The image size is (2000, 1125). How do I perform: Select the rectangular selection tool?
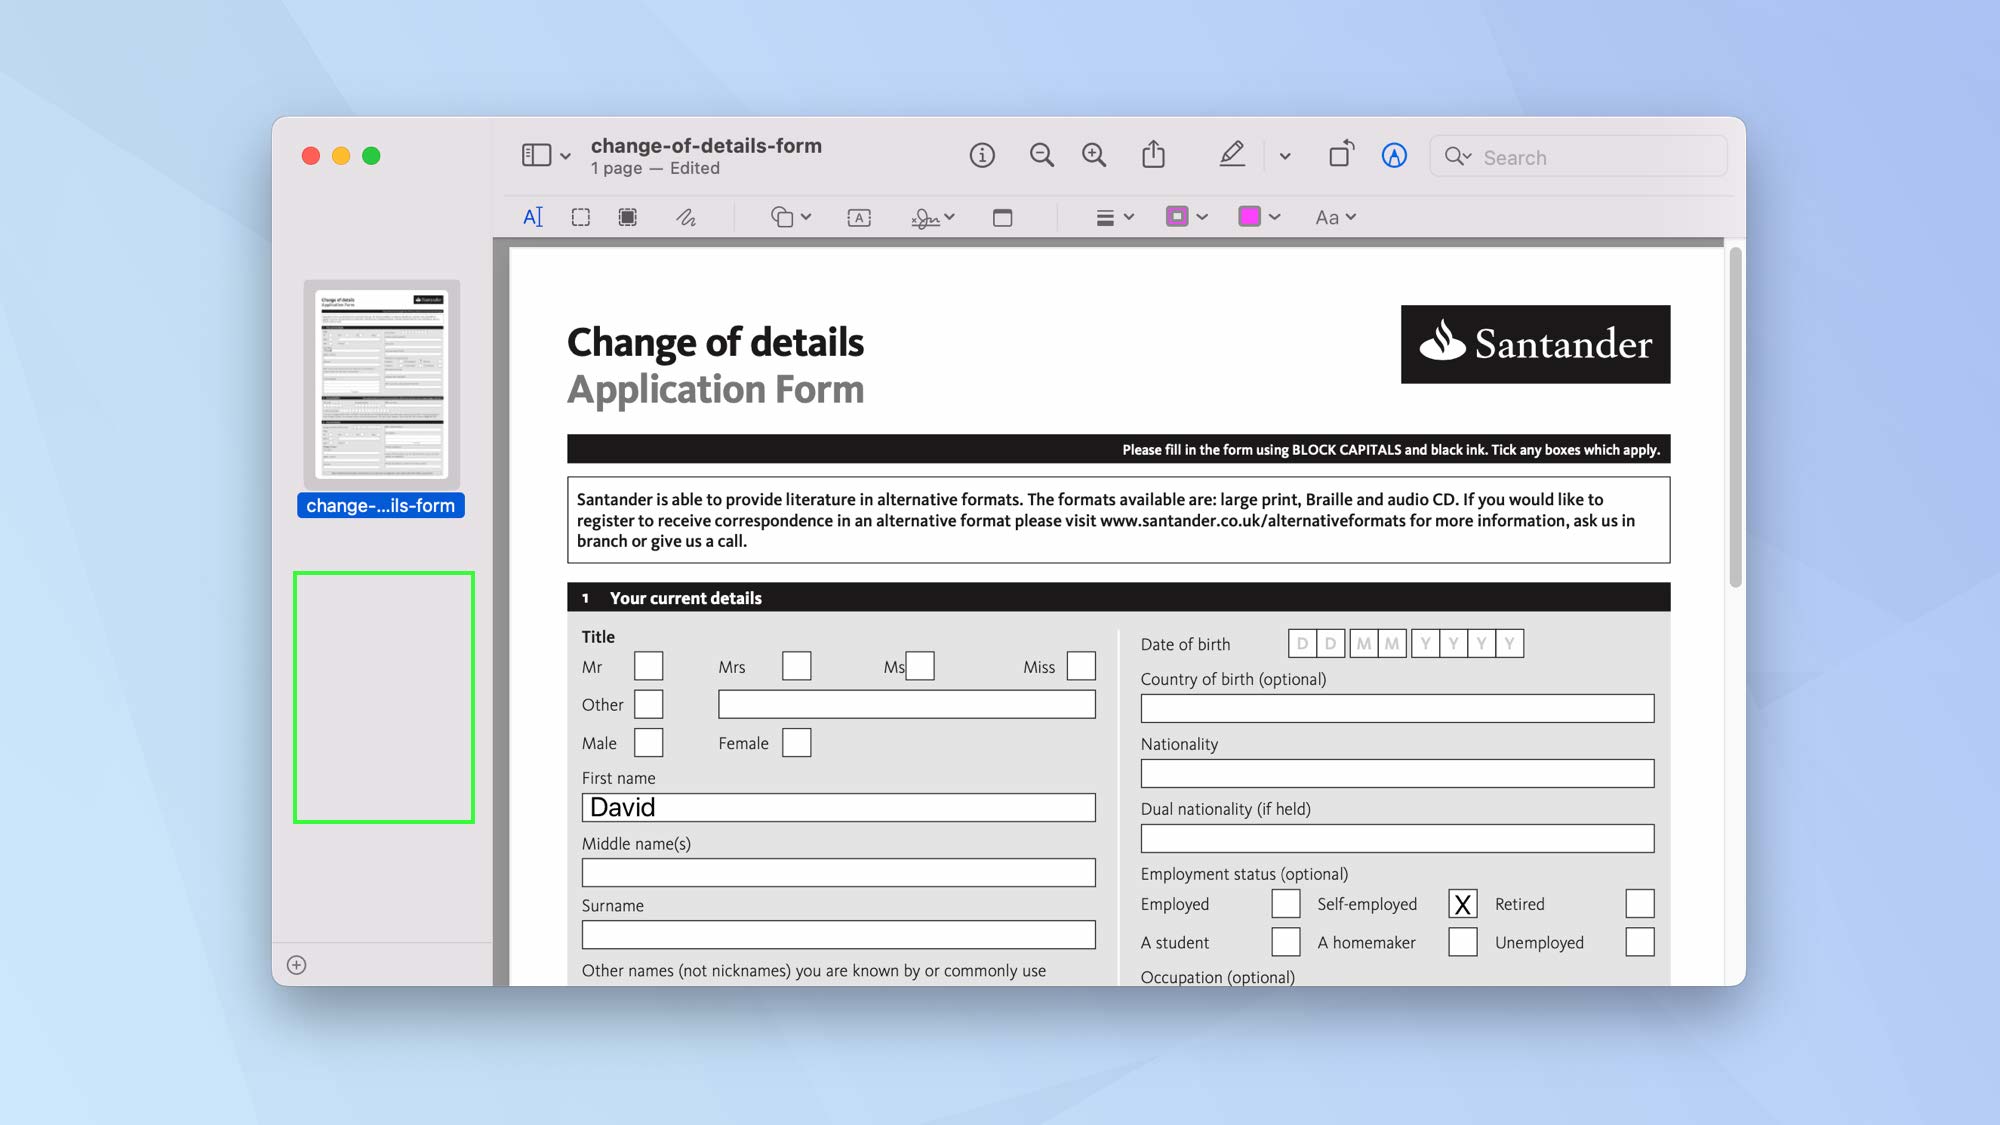pos(580,216)
